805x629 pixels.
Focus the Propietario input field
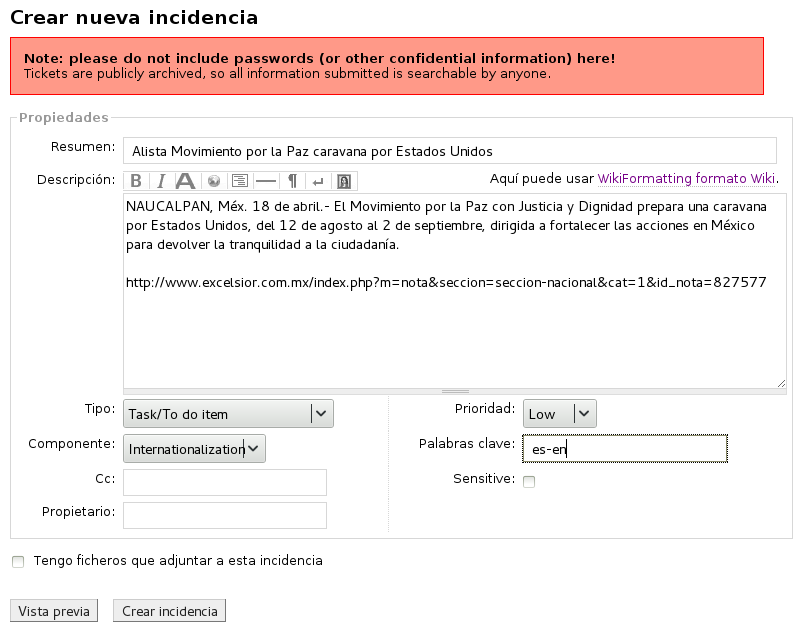tap(225, 516)
